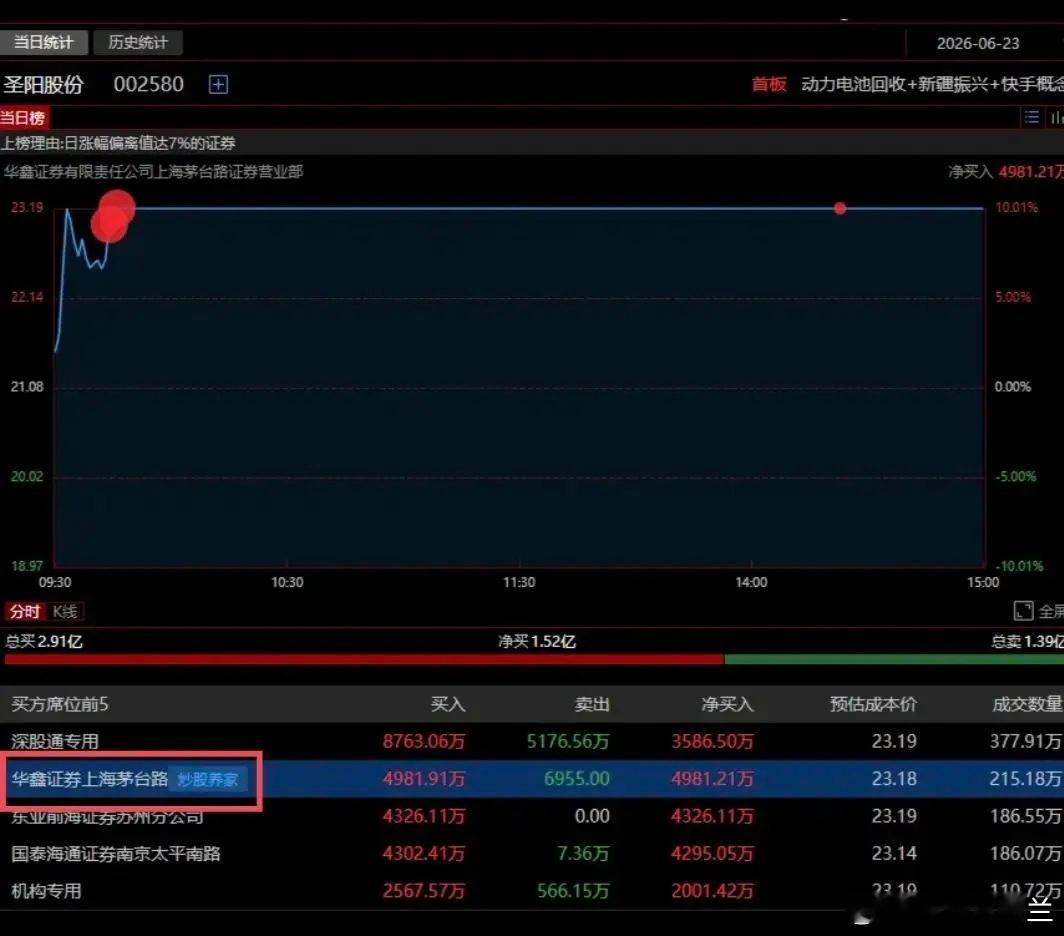Click the 净买入 column header

pyautogui.click(x=727, y=705)
